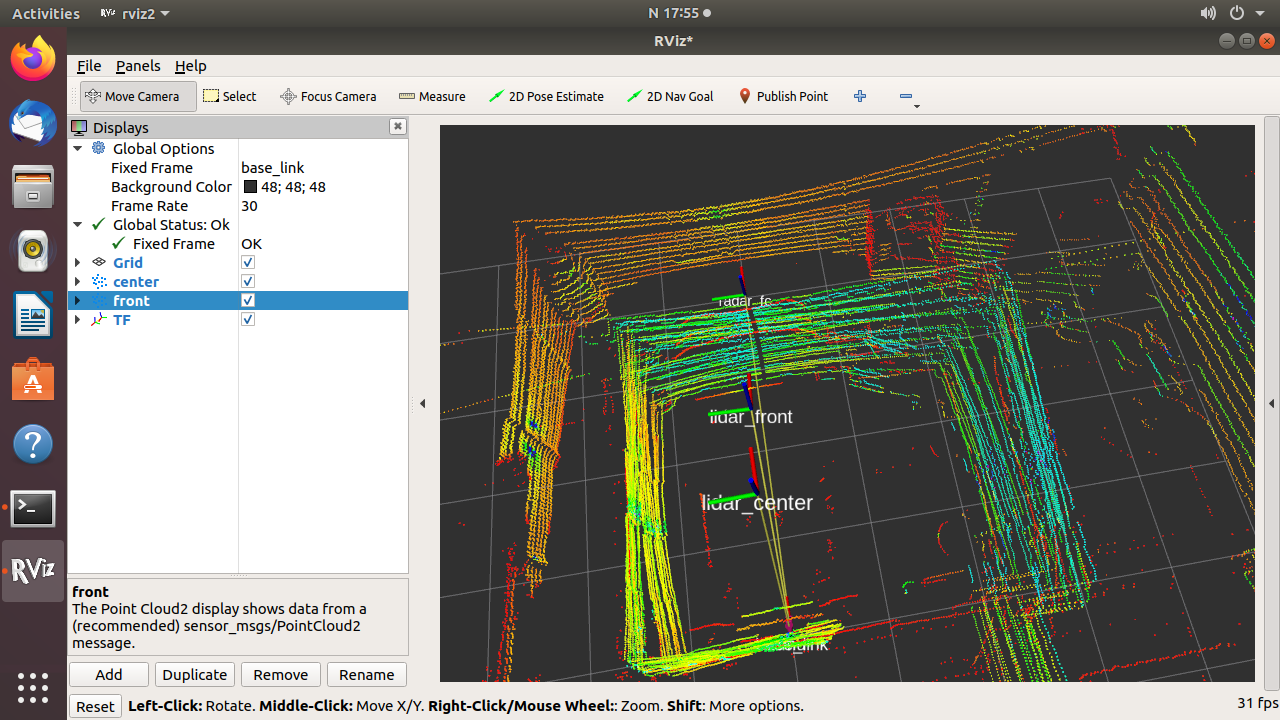The image size is (1280, 720).
Task: Activate the 2D Nav Goal tool
Action: 670,96
